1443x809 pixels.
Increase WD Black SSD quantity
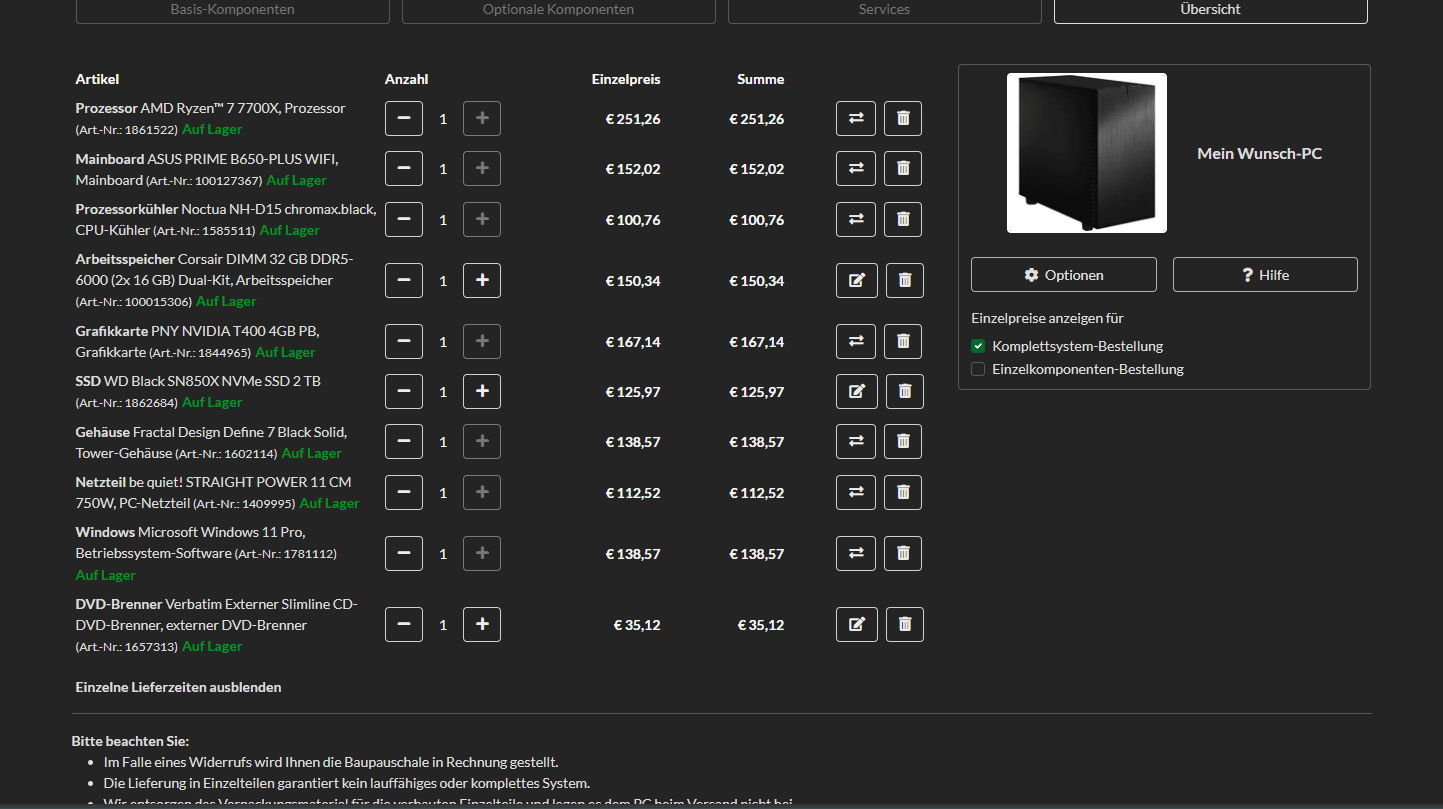[482, 391]
